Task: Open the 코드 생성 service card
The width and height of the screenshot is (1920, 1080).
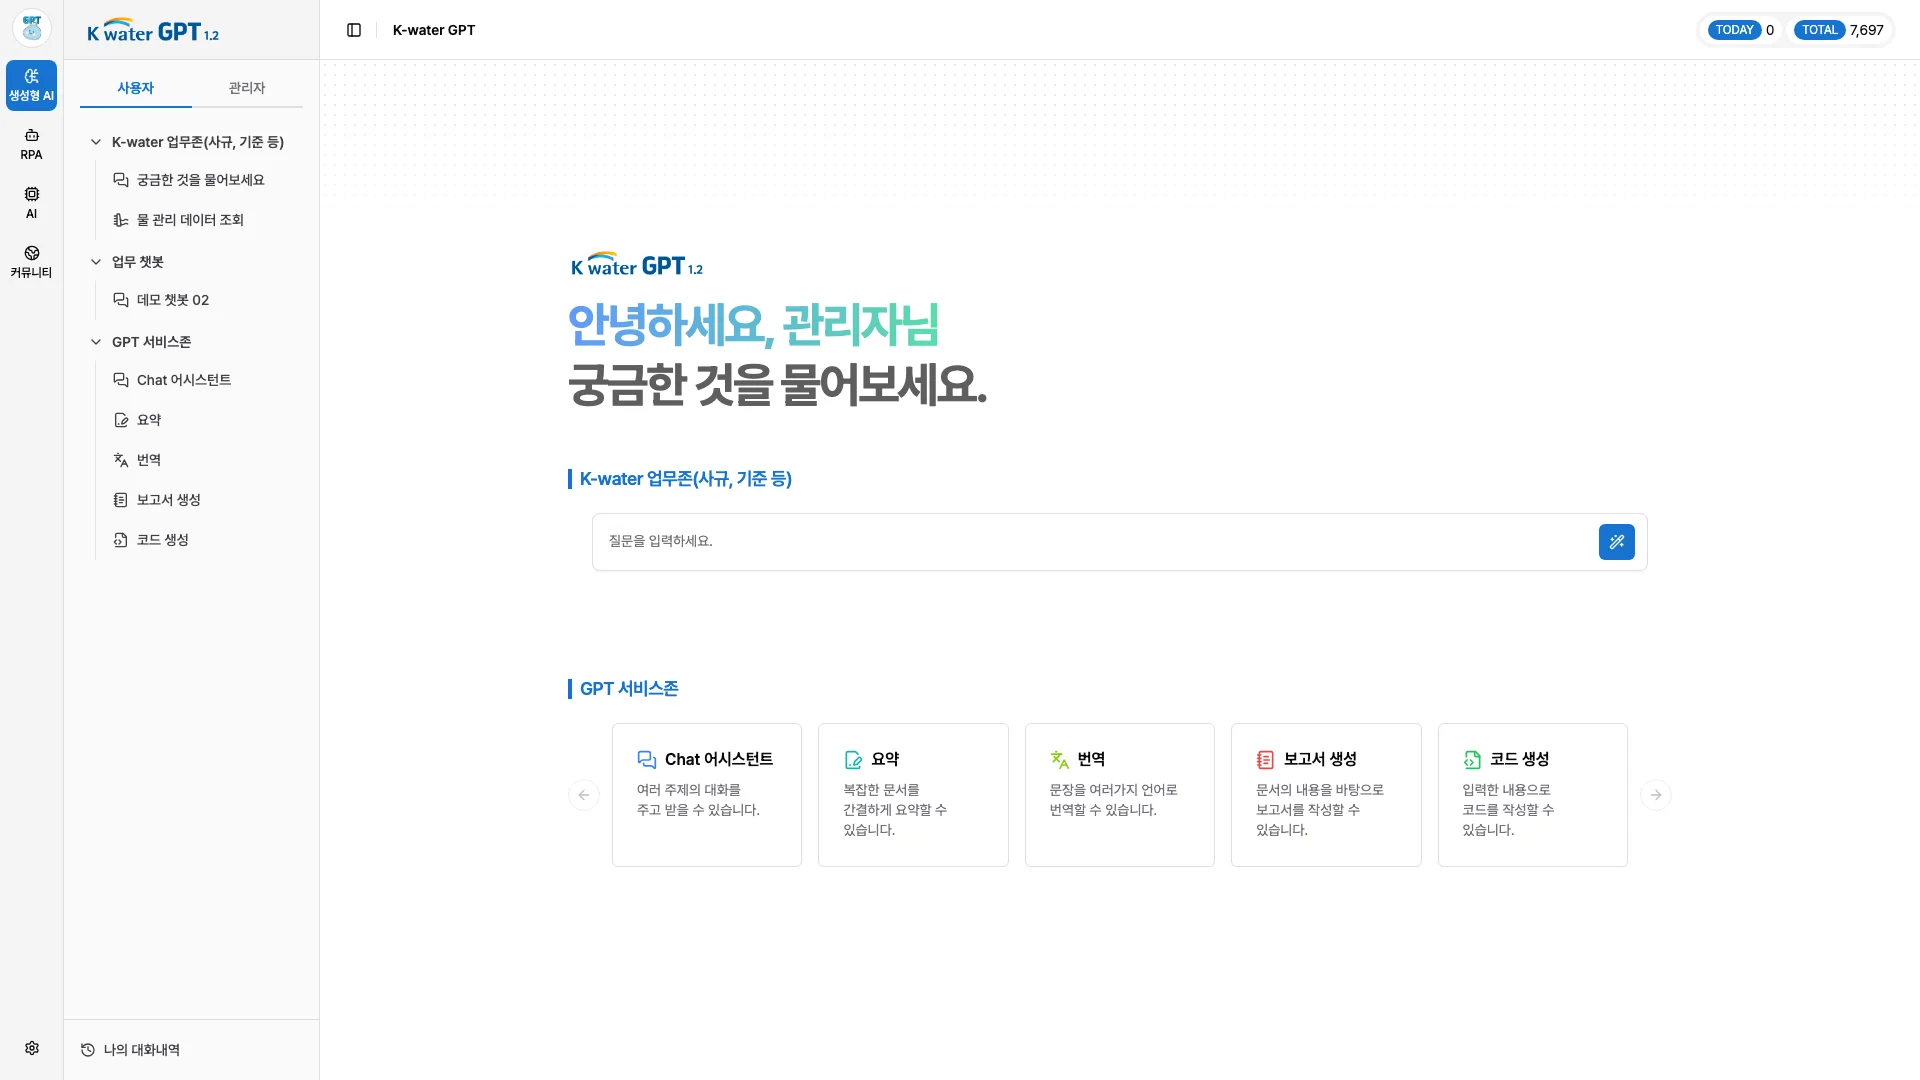Action: coord(1533,795)
